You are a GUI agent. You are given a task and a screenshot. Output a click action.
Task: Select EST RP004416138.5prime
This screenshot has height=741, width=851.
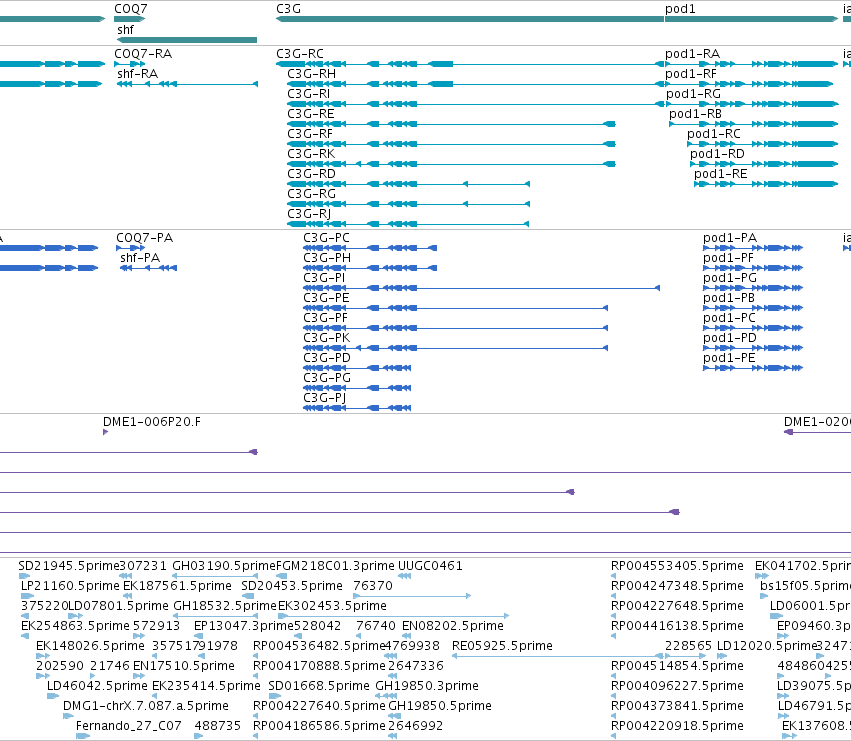677,626
